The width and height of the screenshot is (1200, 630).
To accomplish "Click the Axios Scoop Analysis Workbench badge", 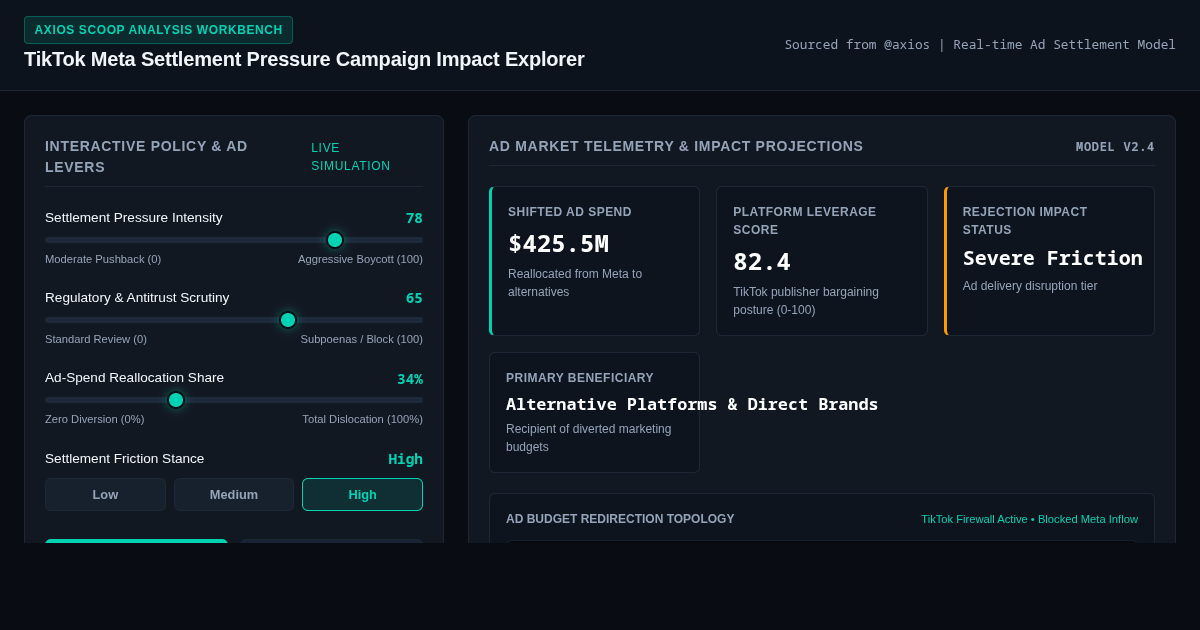I will tap(158, 30).
